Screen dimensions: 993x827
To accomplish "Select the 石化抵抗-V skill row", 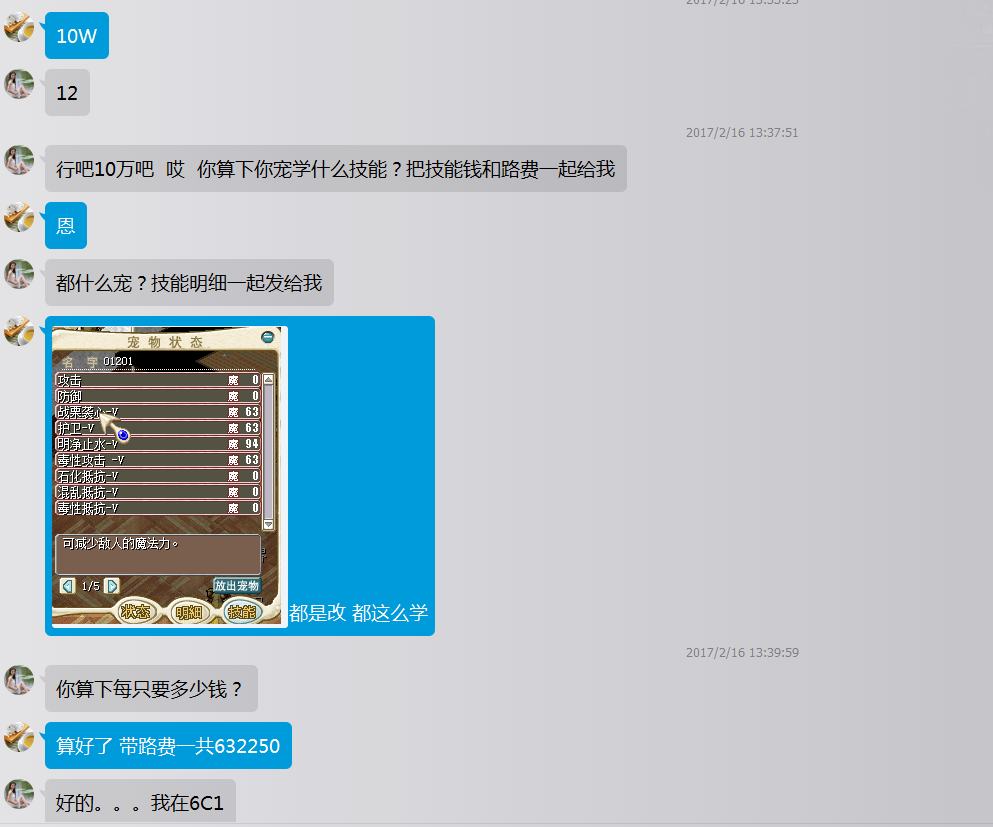I will (157, 476).
